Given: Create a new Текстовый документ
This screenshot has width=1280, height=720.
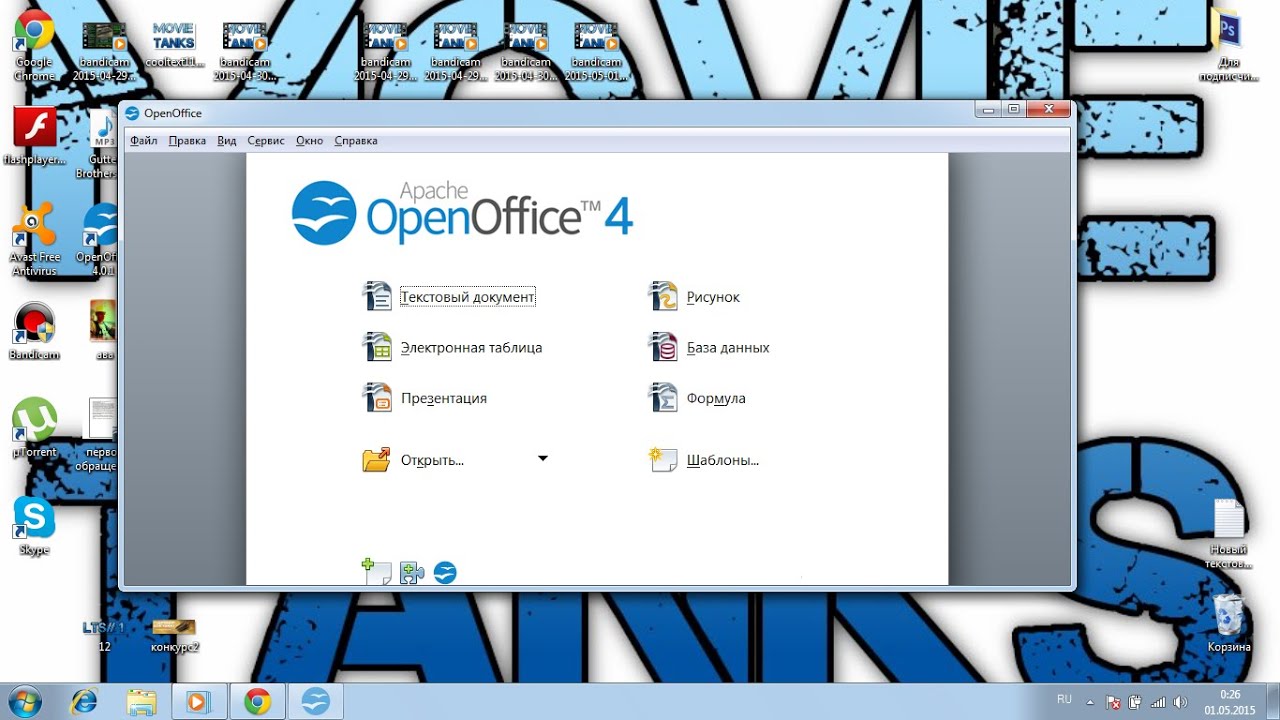Looking at the screenshot, I should coord(450,297).
